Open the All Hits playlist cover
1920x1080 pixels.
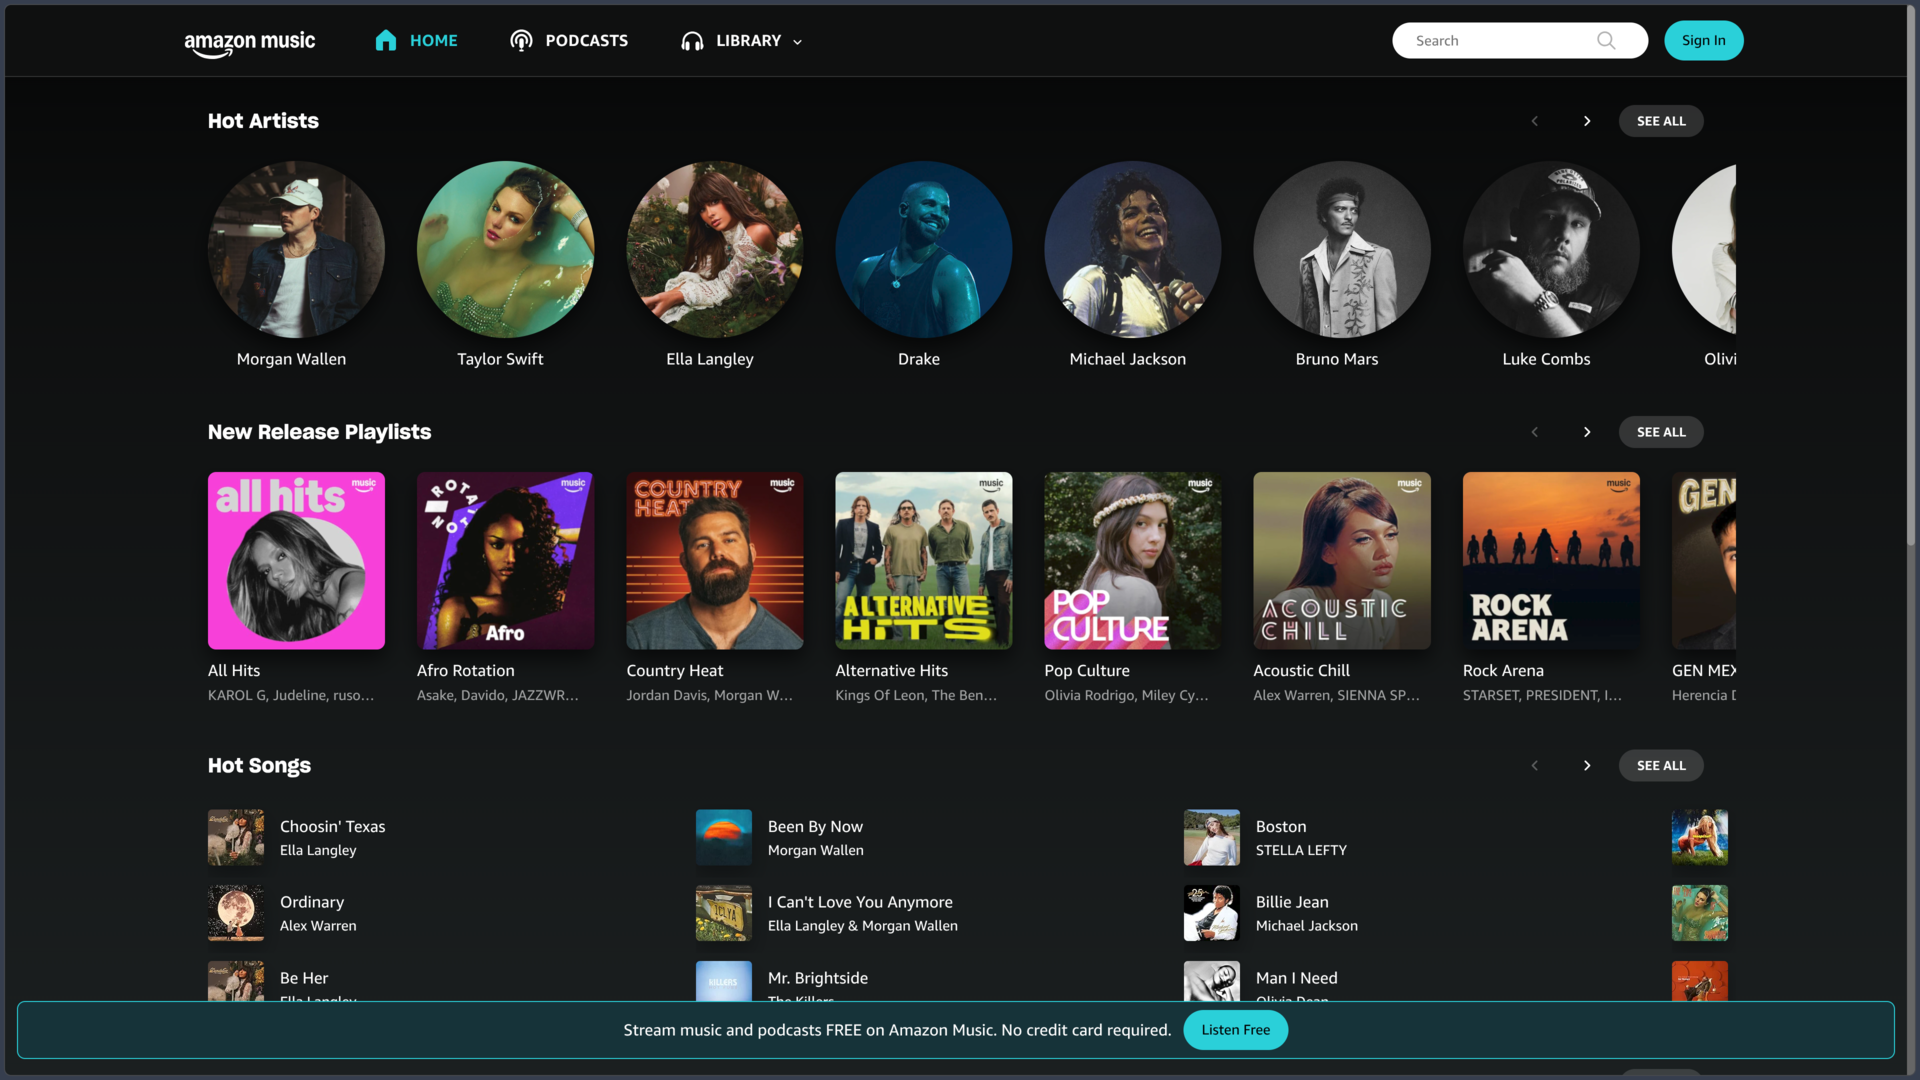296,560
